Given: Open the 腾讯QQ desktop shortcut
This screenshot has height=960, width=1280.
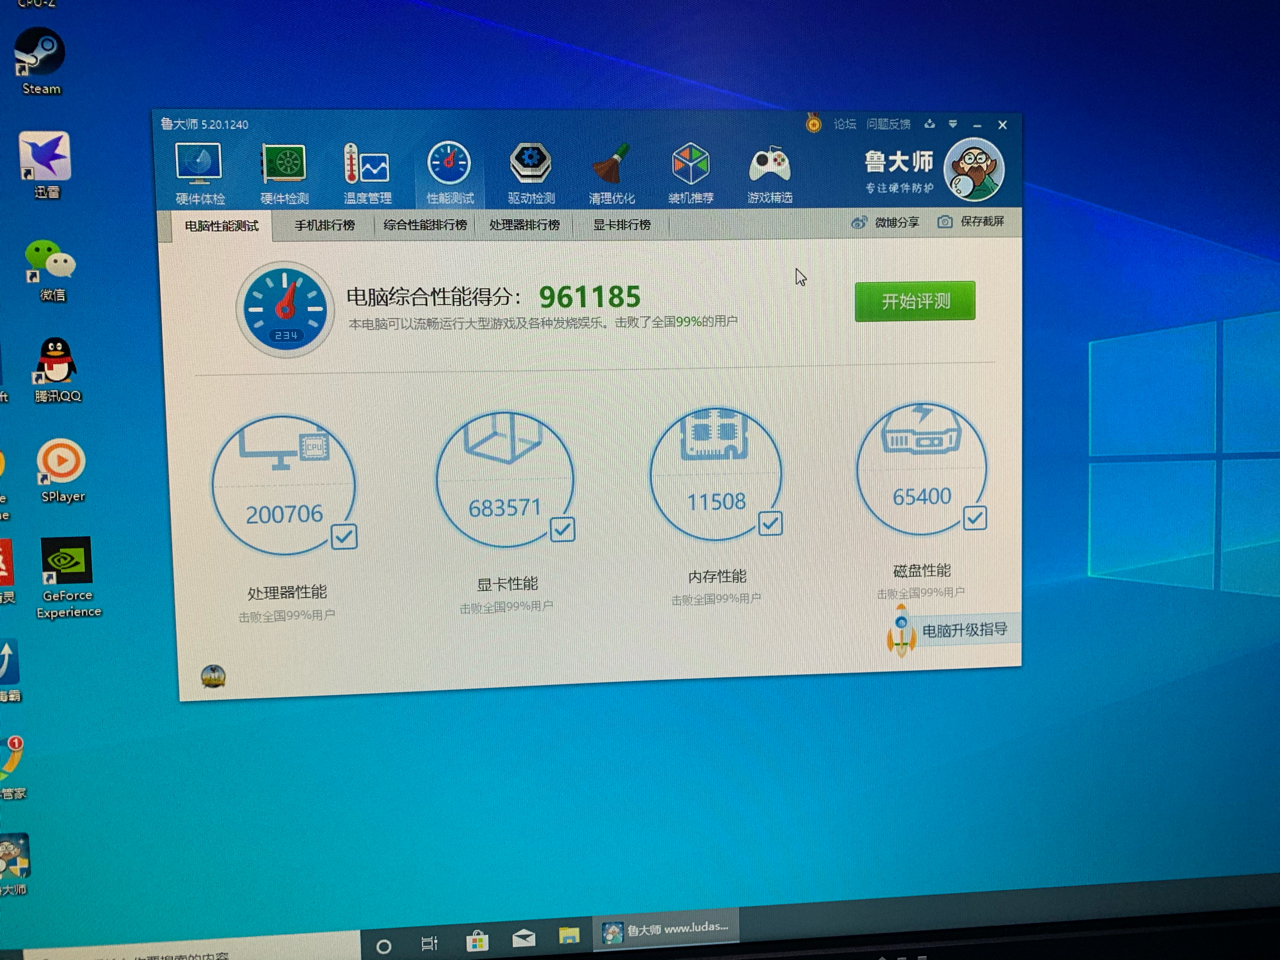Looking at the screenshot, I should pos(57,370).
